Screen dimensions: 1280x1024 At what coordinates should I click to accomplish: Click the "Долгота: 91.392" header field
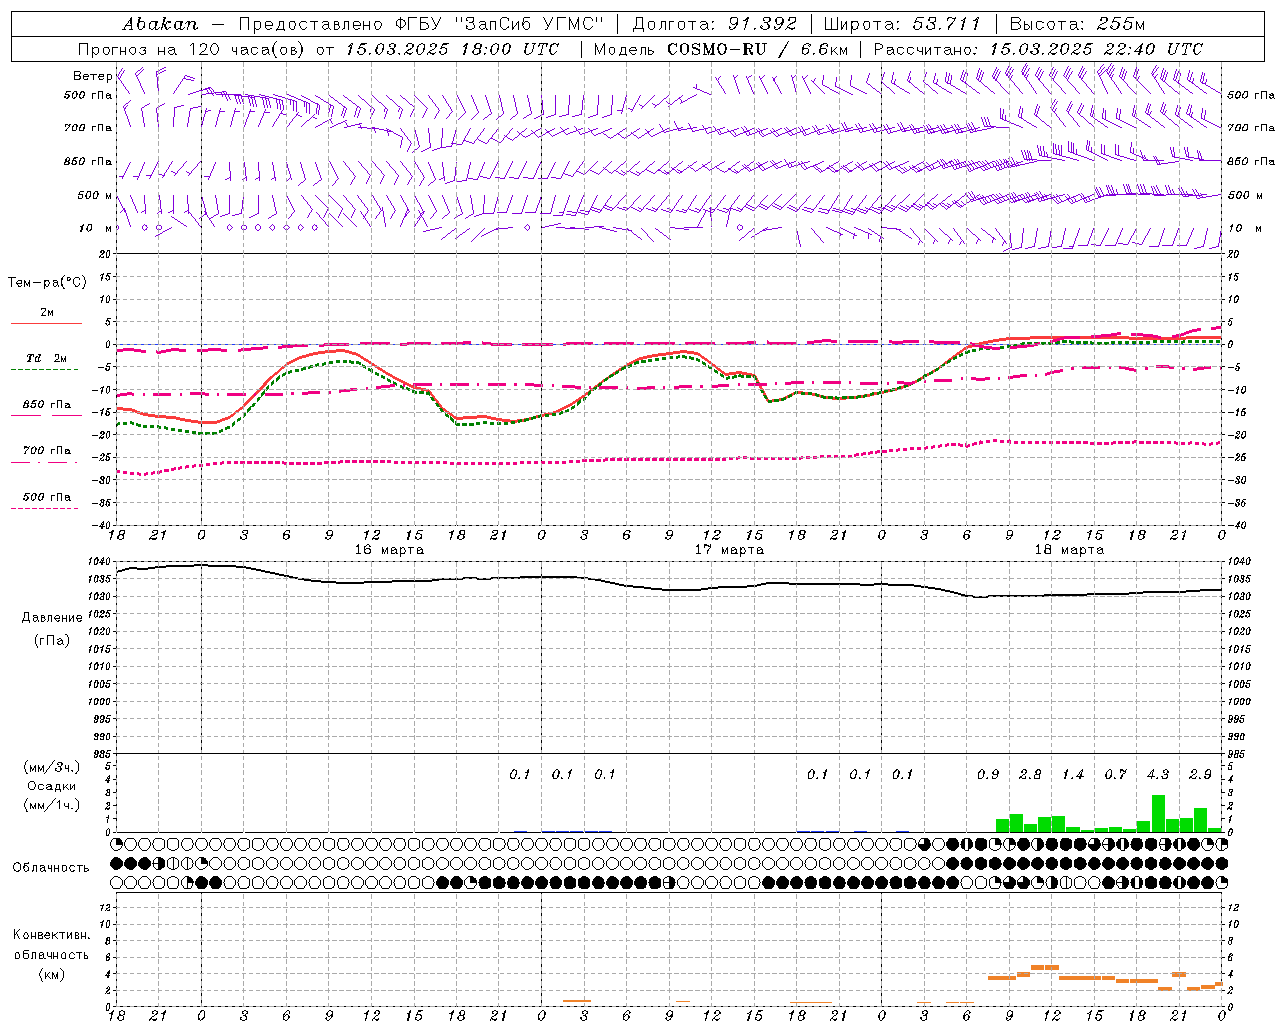[x=715, y=24]
